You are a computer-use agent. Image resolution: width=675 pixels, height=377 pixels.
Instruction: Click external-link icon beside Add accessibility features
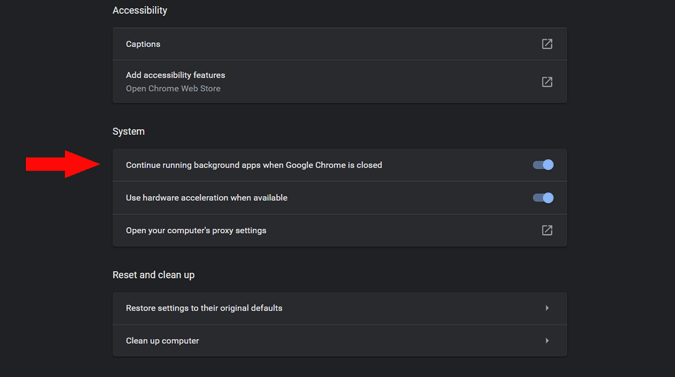547,82
